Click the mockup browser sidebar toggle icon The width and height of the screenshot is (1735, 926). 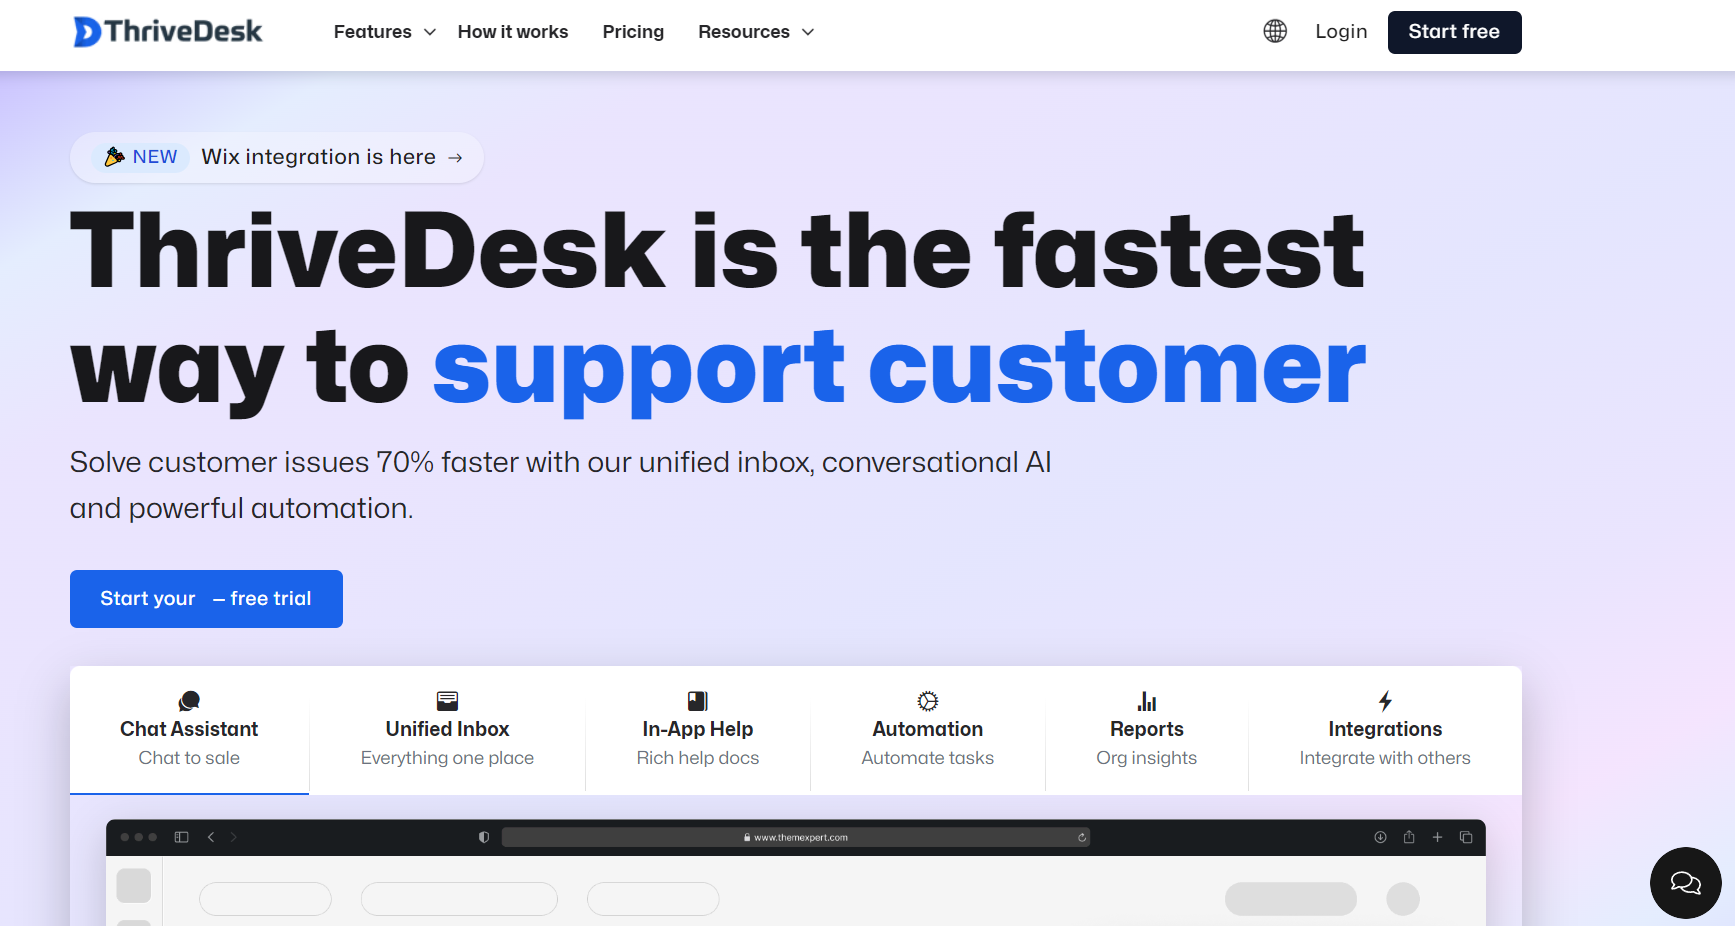pyautogui.click(x=181, y=837)
